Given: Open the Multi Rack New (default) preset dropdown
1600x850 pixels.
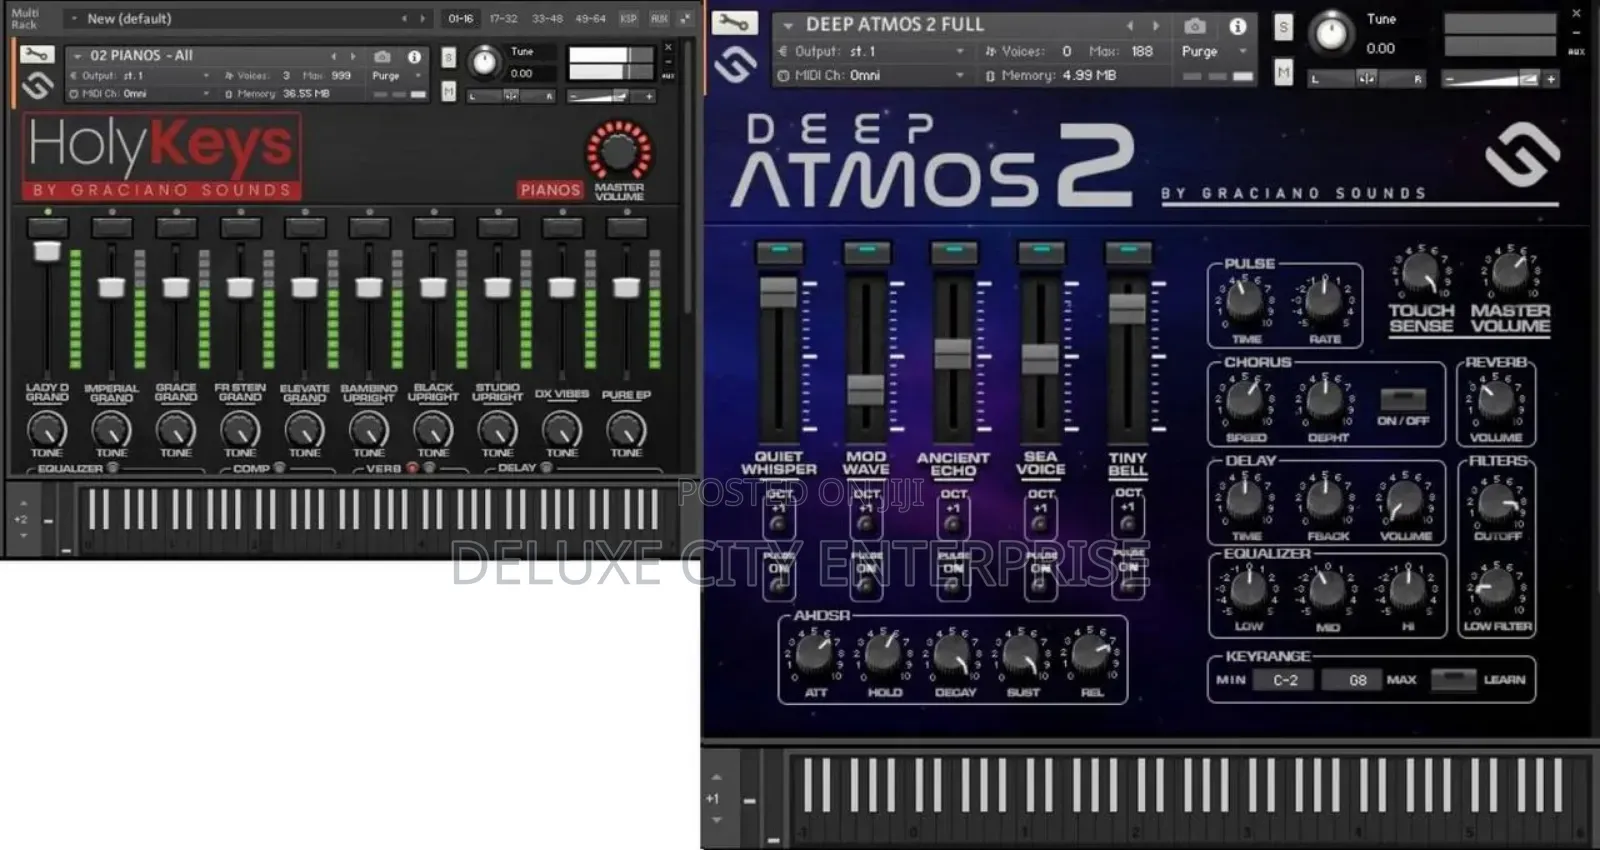Looking at the screenshot, I should click(x=74, y=18).
